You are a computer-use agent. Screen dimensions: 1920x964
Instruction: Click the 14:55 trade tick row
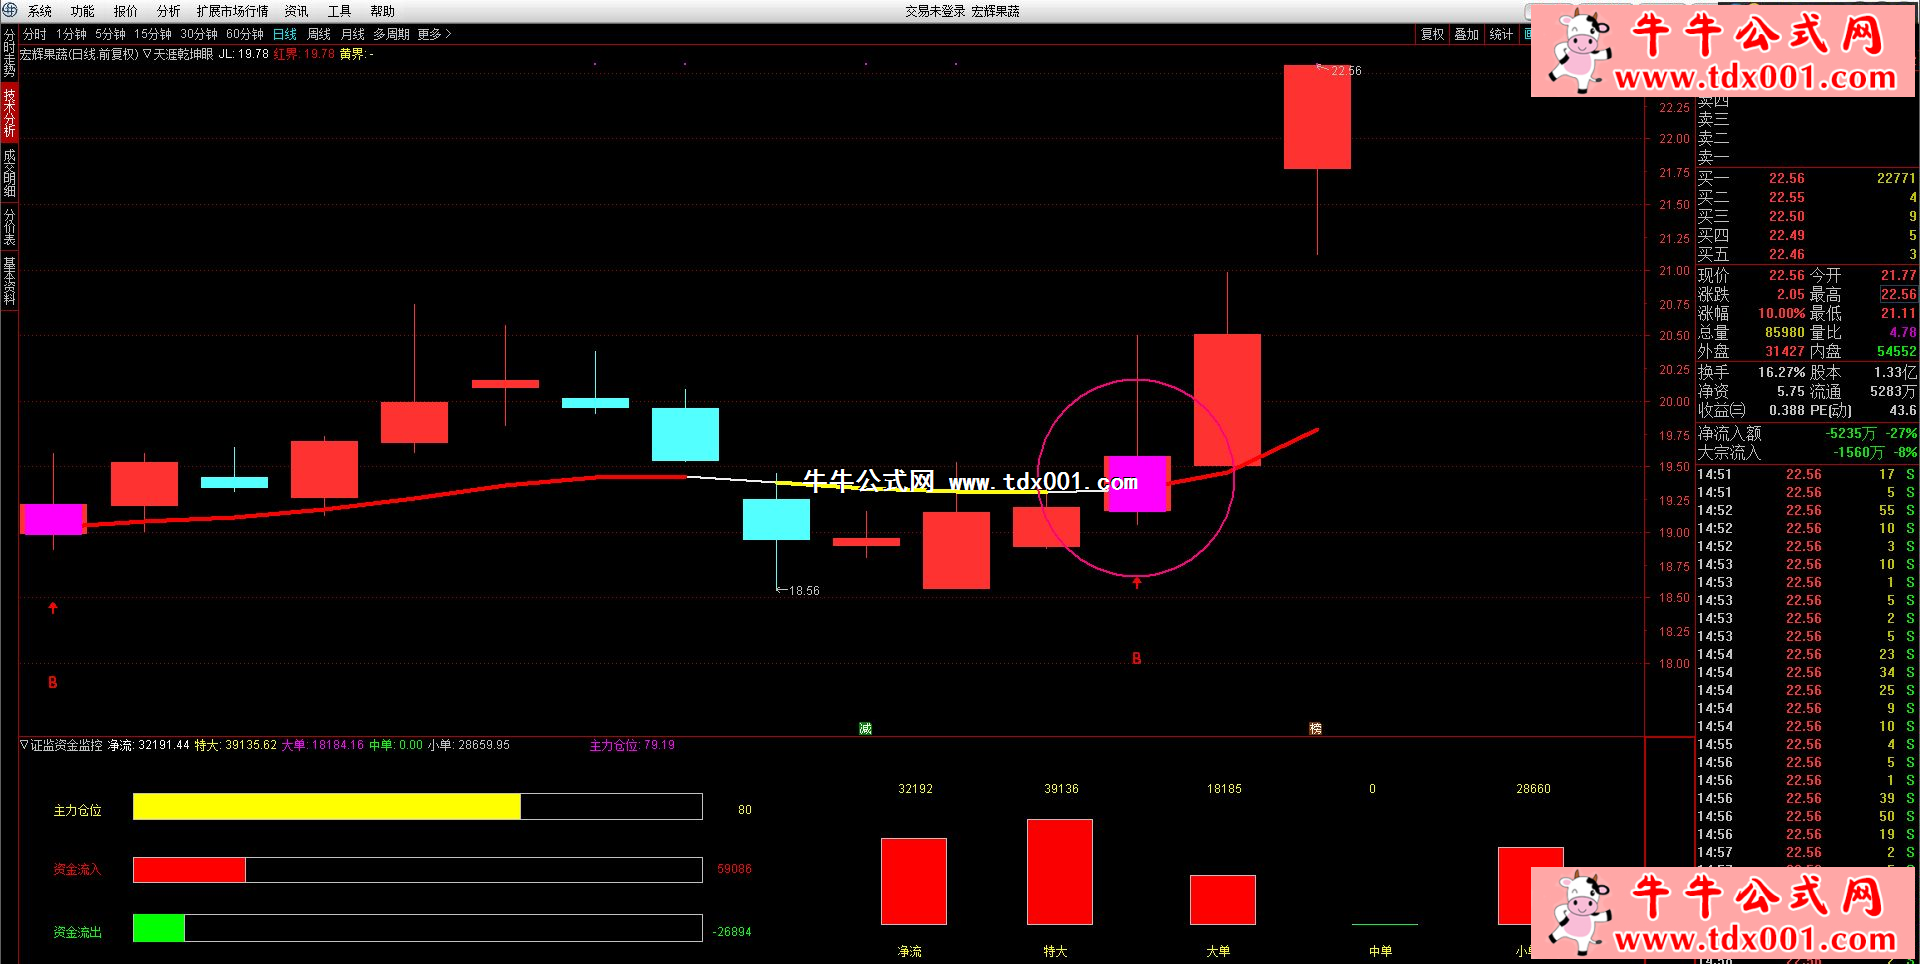[x=1807, y=744]
